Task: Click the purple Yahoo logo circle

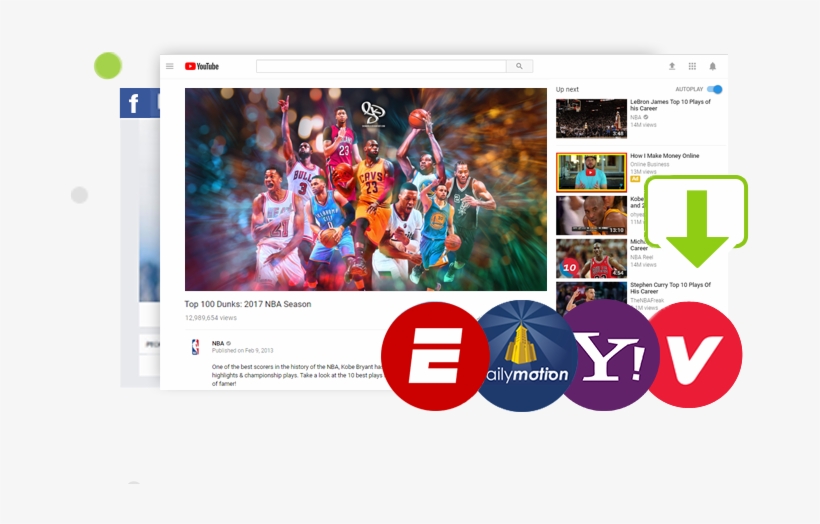Action: [x=609, y=355]
